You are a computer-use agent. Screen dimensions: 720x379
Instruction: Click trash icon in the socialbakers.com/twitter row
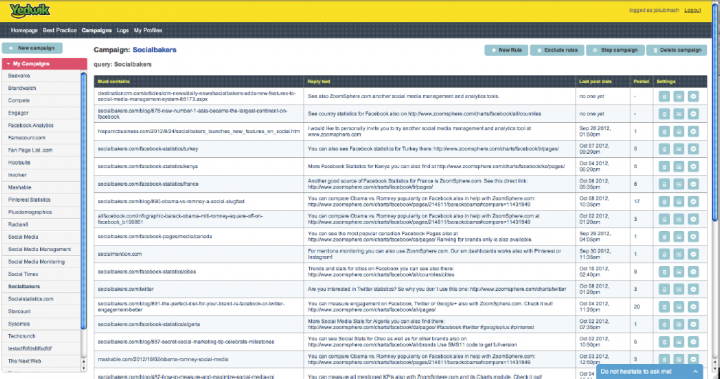[664, 289]
